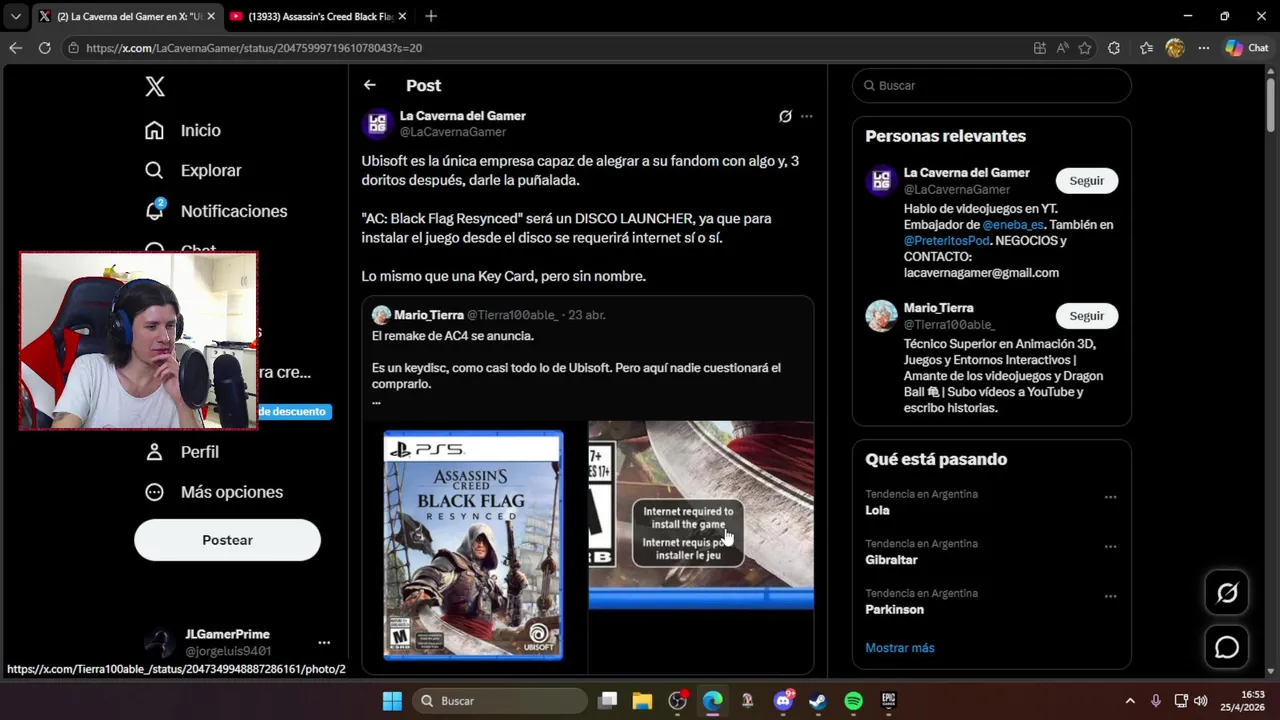Open the floating messages chat button
This screenshot has width=1280, height=720.
(1227, 647)
